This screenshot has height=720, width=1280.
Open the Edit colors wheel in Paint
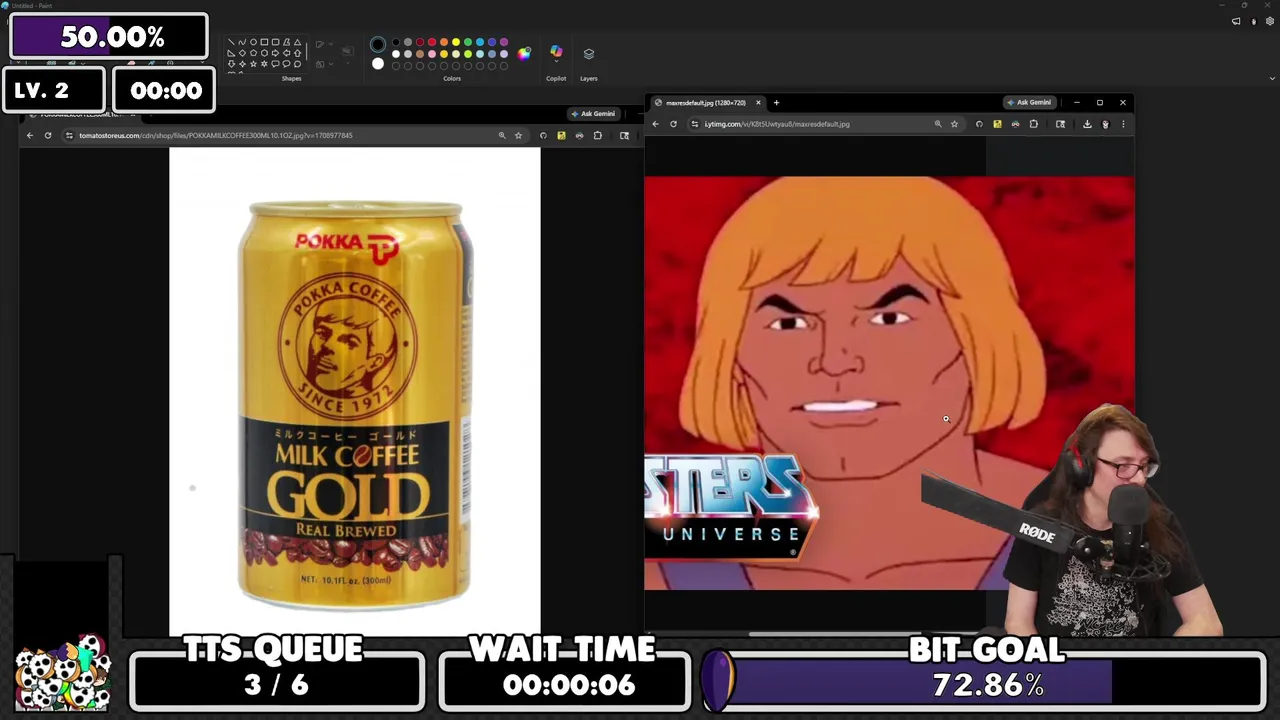[524, 54]
